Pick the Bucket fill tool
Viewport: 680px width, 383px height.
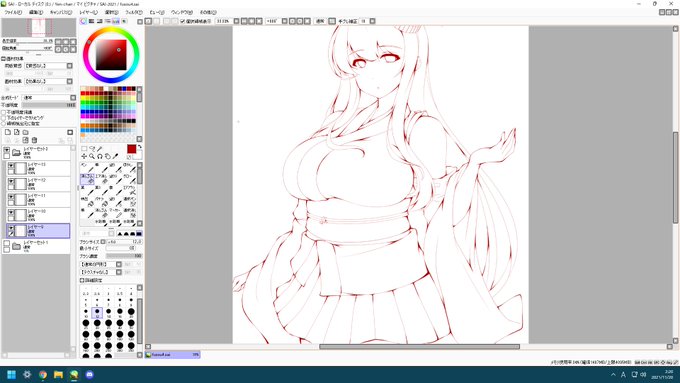101,203
